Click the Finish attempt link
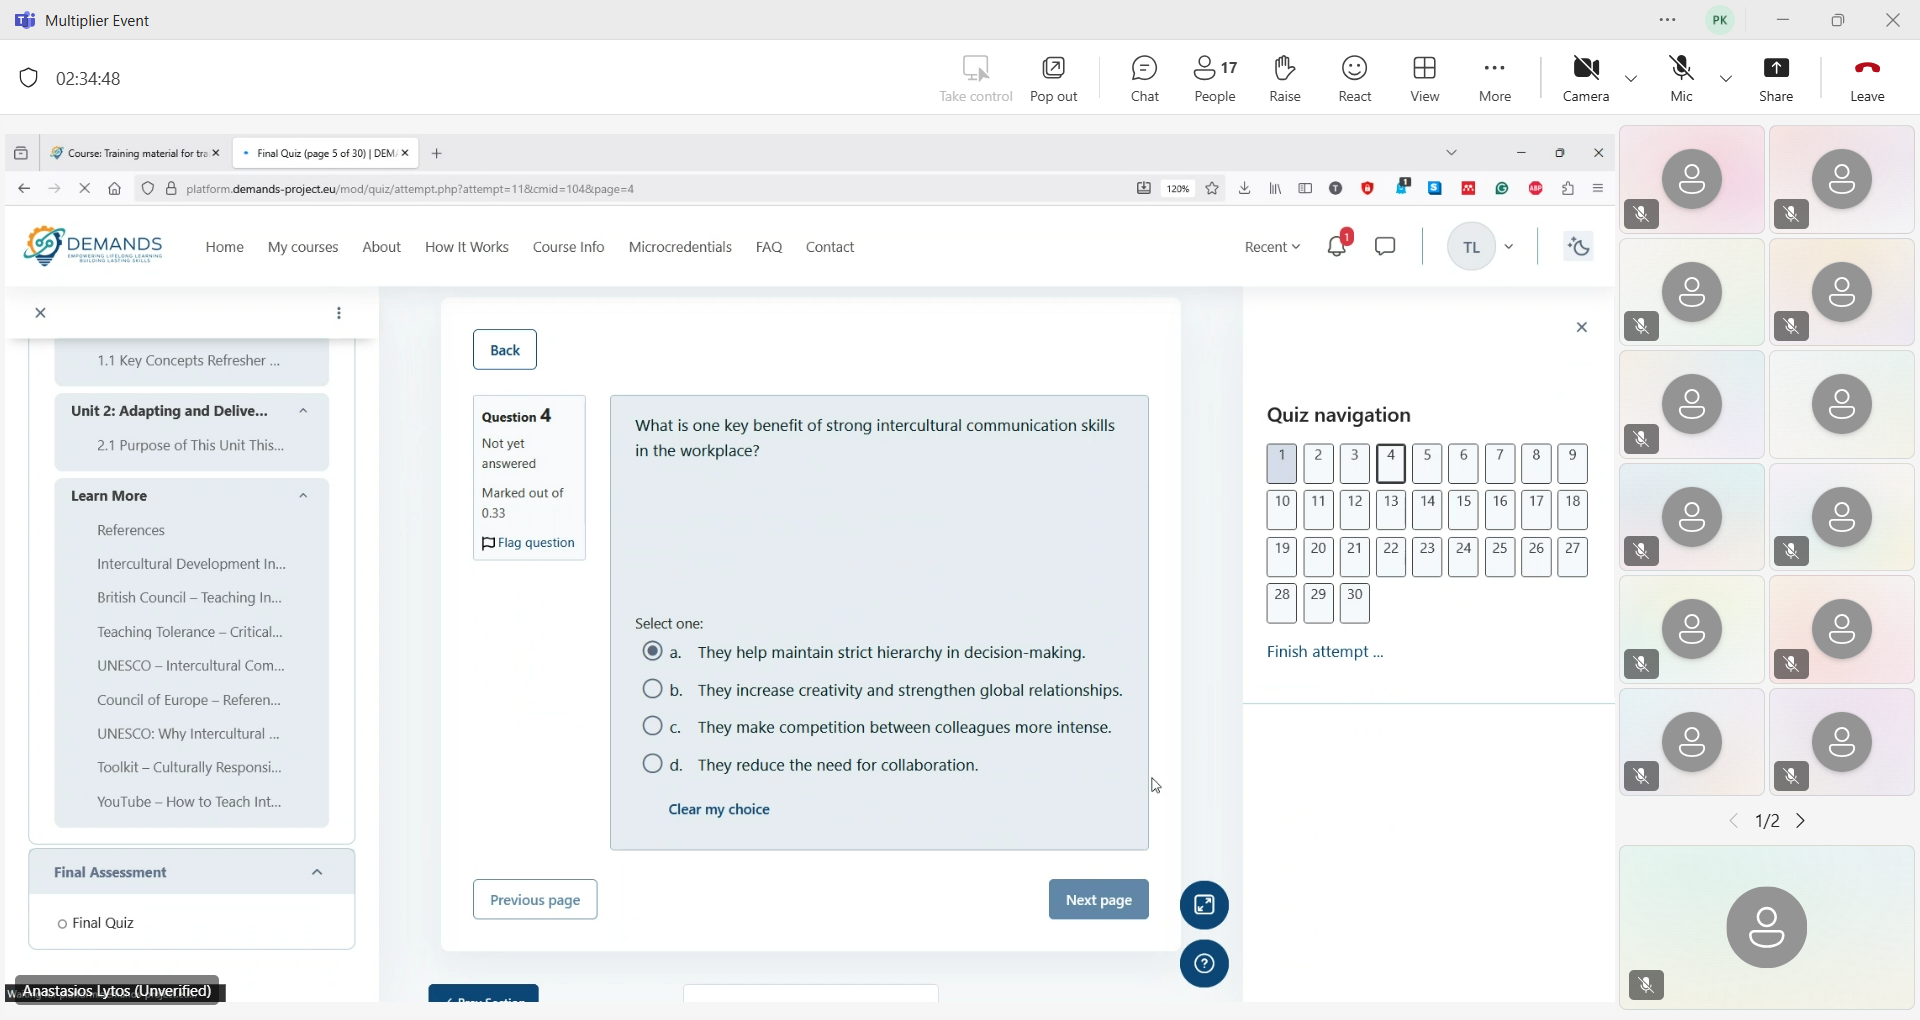The width and height of the screenshot is (1920, 1020). tap(1325, 652)
